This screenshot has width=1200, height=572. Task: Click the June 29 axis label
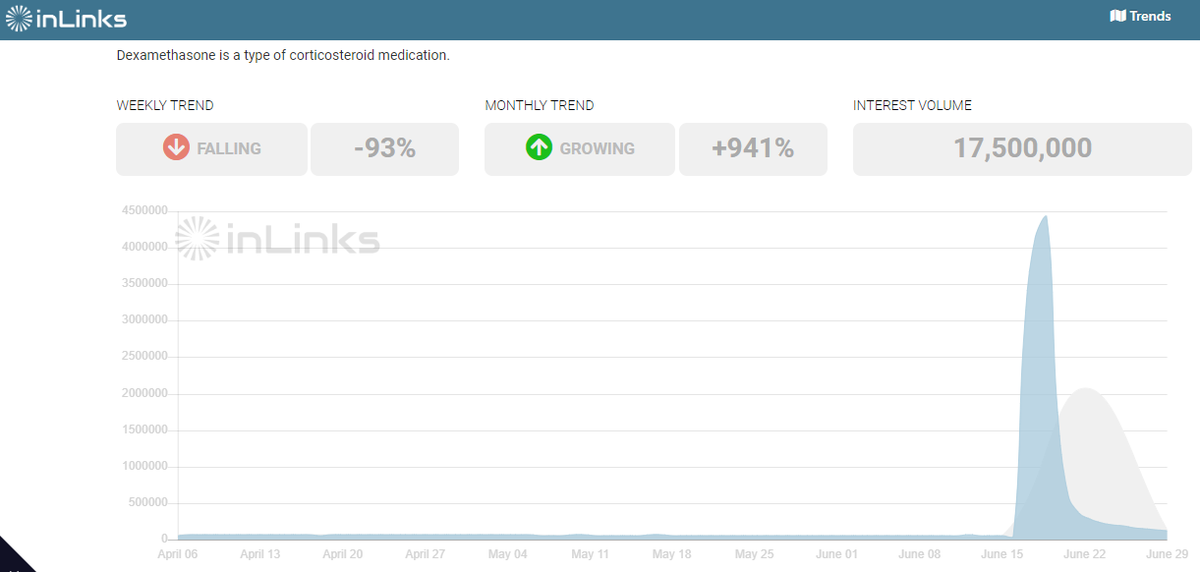pos(1166,553)
